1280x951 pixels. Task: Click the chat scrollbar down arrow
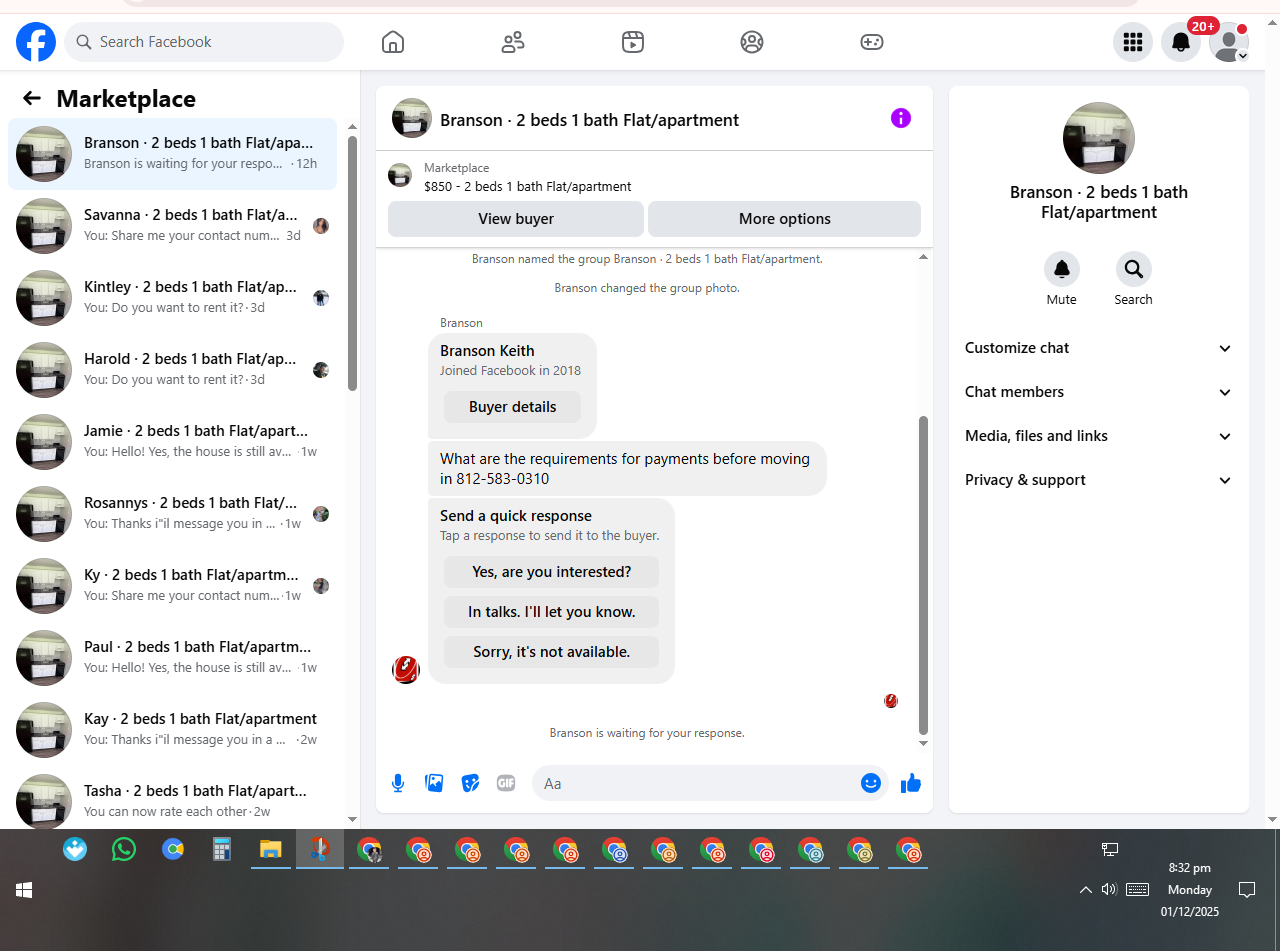click(x=923, y=743)
